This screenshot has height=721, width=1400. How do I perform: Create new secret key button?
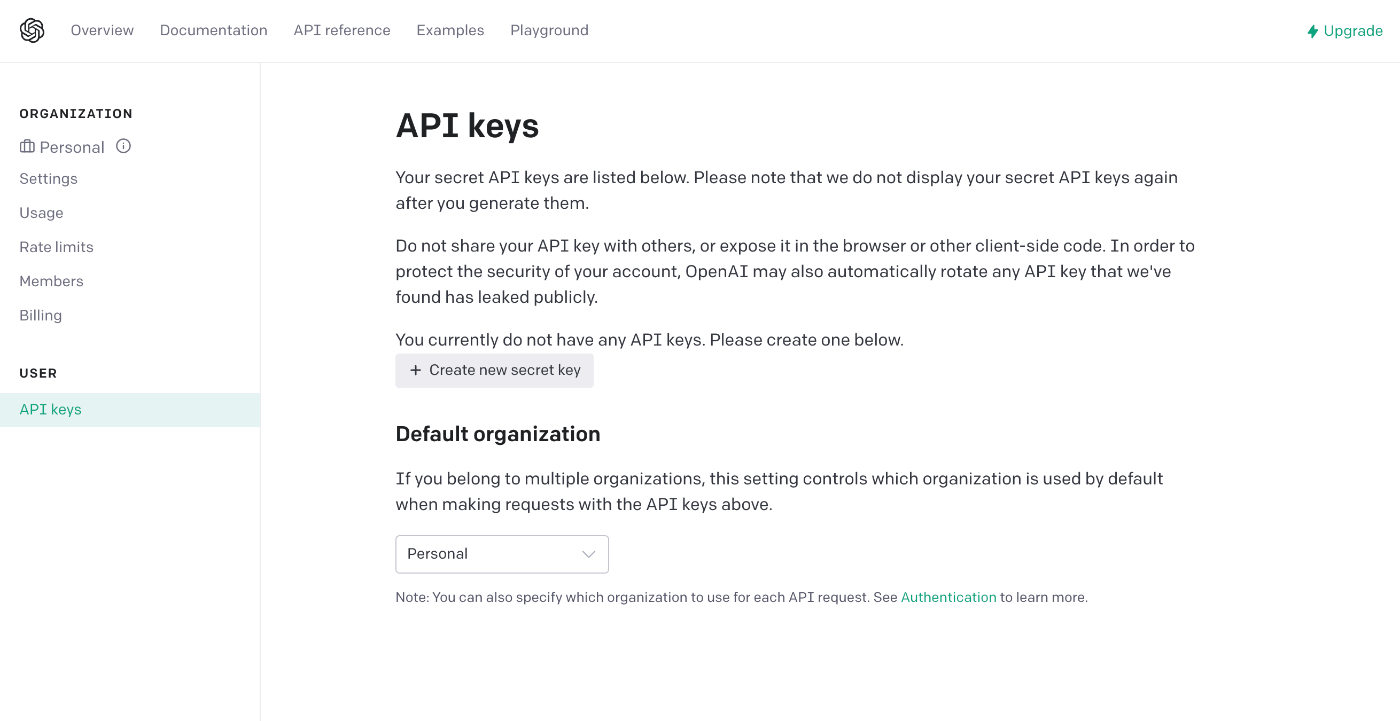495,370
